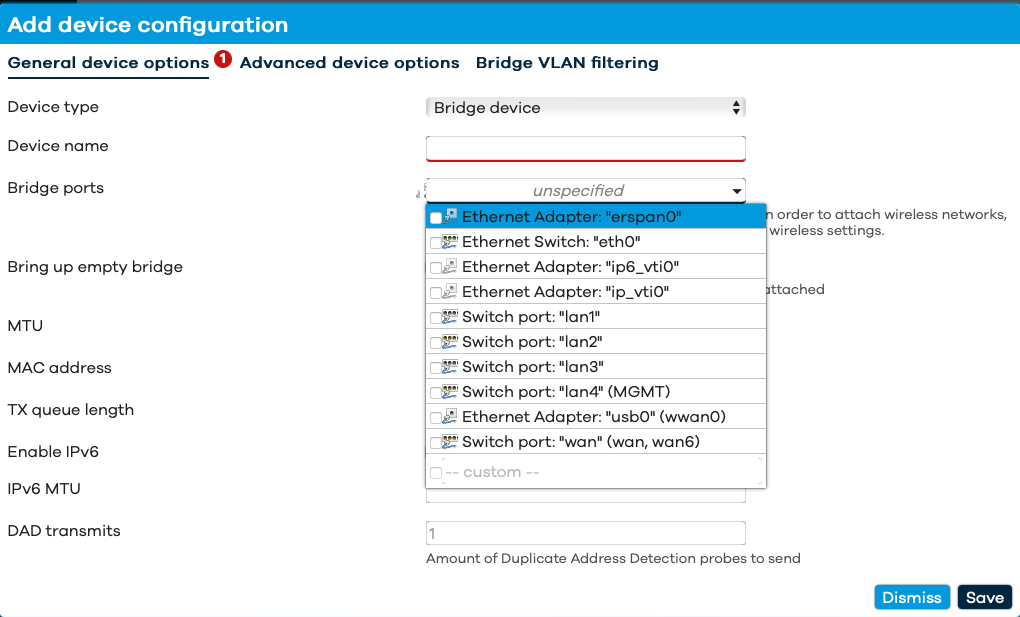Click the lan1 switch port icon
This screenshot has width=1020, height=617.
click(x=450, y=316)
